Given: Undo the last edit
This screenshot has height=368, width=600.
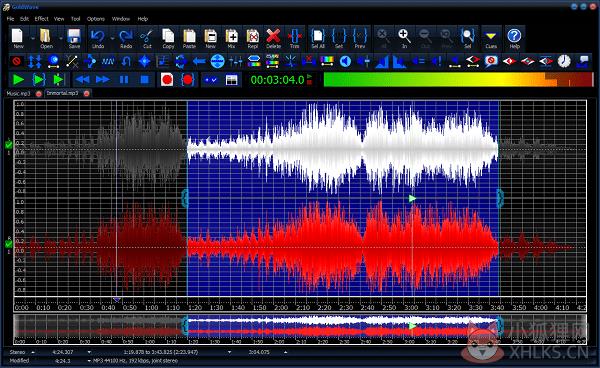Looking at the screenshot, I should 98,38.
